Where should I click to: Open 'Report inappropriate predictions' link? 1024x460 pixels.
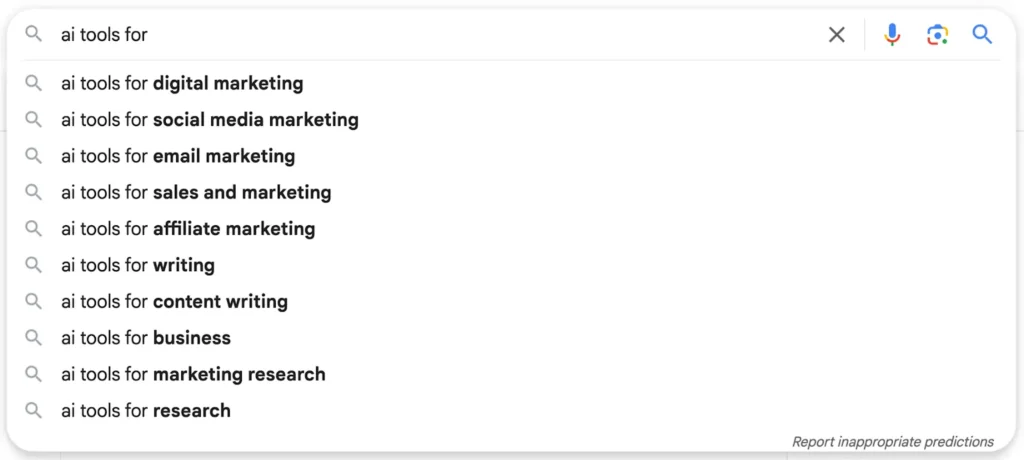point(893,442)
